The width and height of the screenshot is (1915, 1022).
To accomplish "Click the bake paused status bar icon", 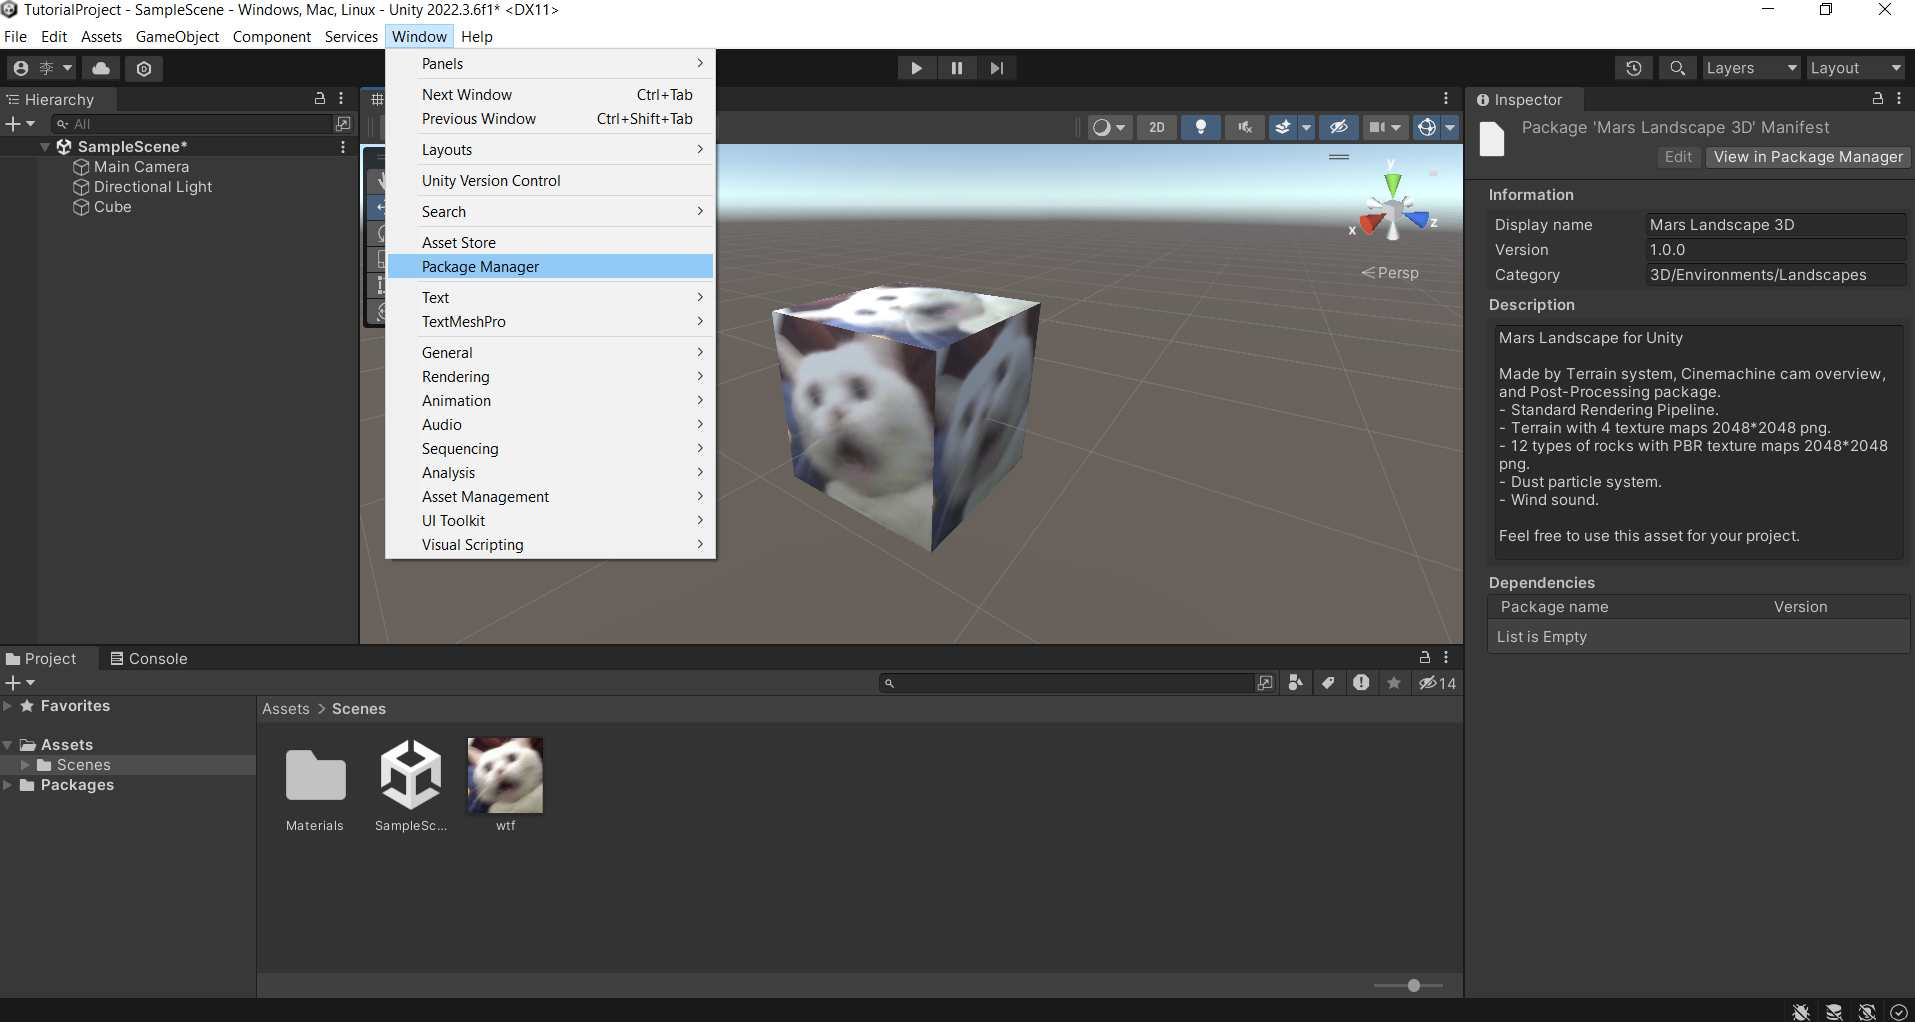I will pos(1834,1012).
